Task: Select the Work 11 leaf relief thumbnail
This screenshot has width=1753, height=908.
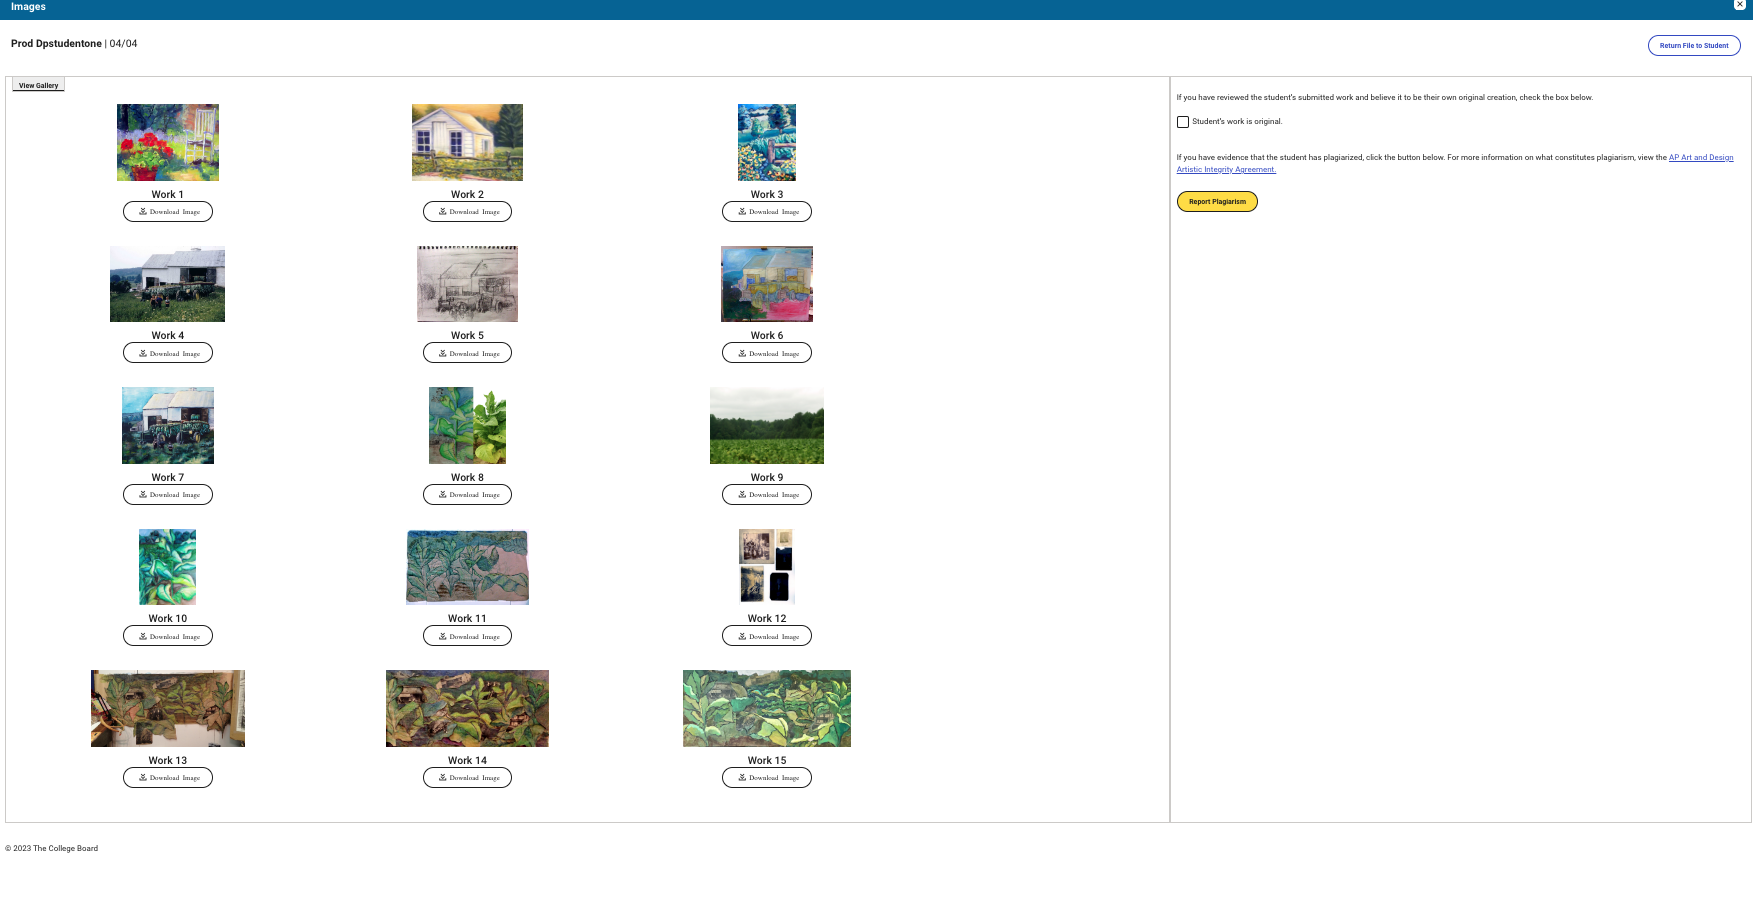Action: tap(467, 567)
